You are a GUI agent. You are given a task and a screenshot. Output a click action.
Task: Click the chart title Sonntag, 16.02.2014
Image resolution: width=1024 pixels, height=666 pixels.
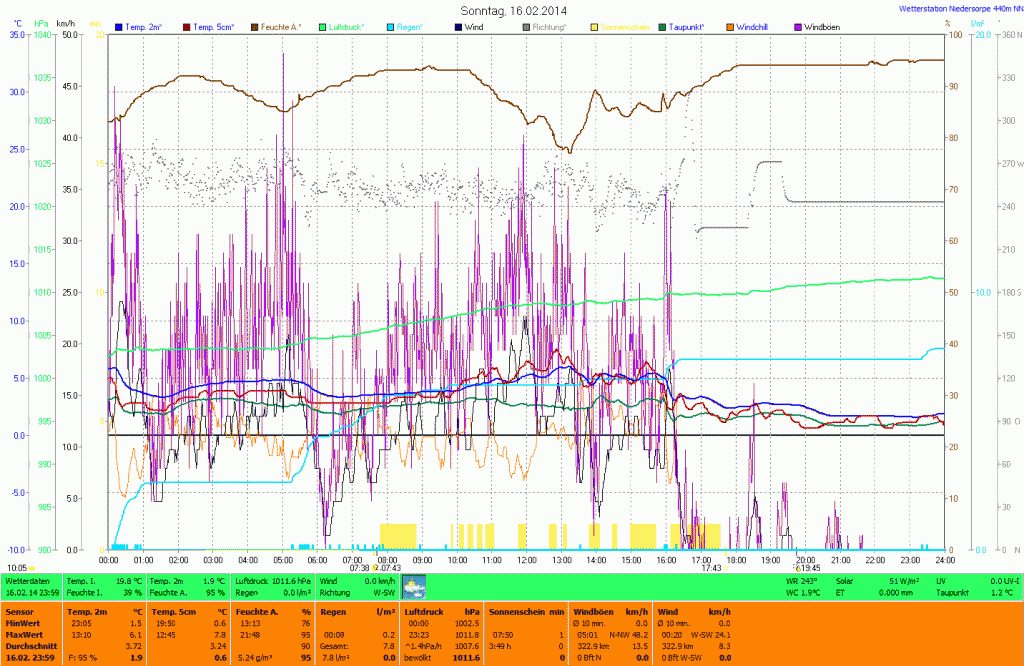coord(512,9)
